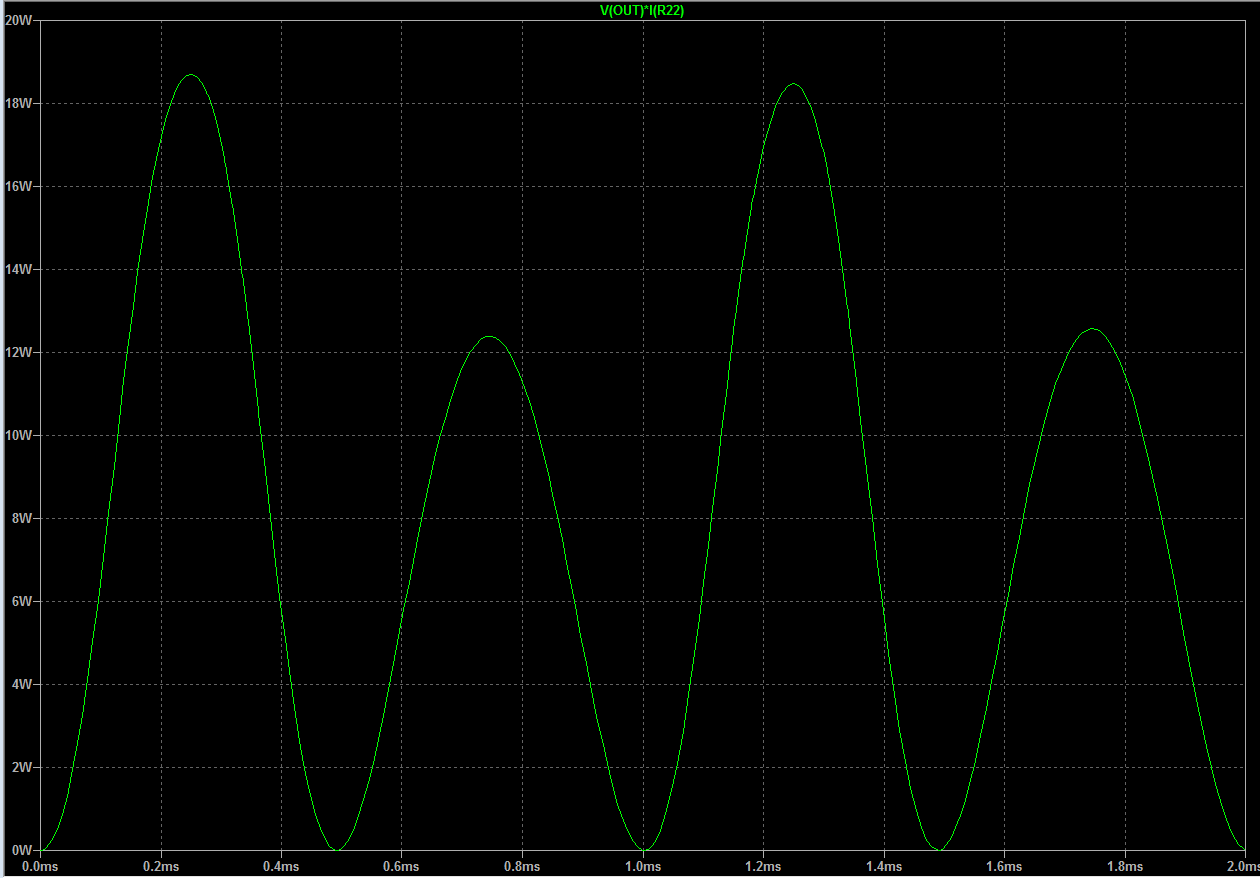Click the 0W vertical axis label
This screenshot has height=878, width=1260.
coord(20,850)
